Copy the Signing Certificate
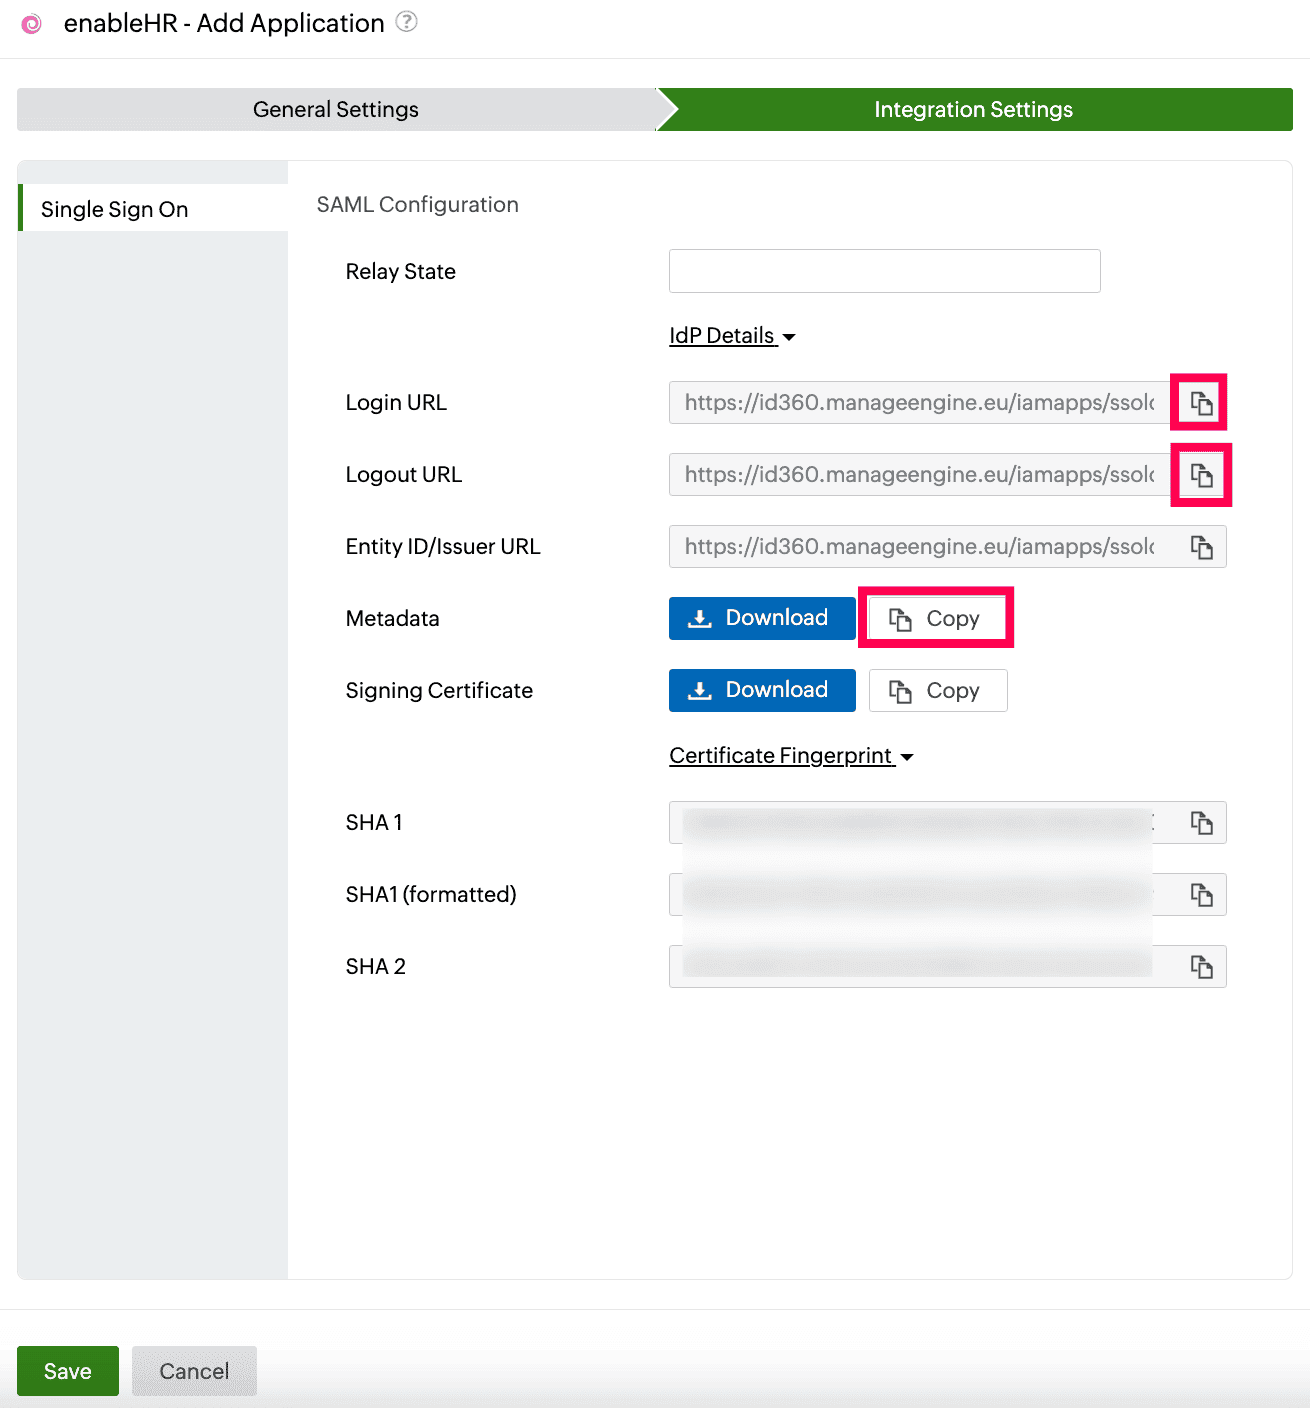 point(937,691)
